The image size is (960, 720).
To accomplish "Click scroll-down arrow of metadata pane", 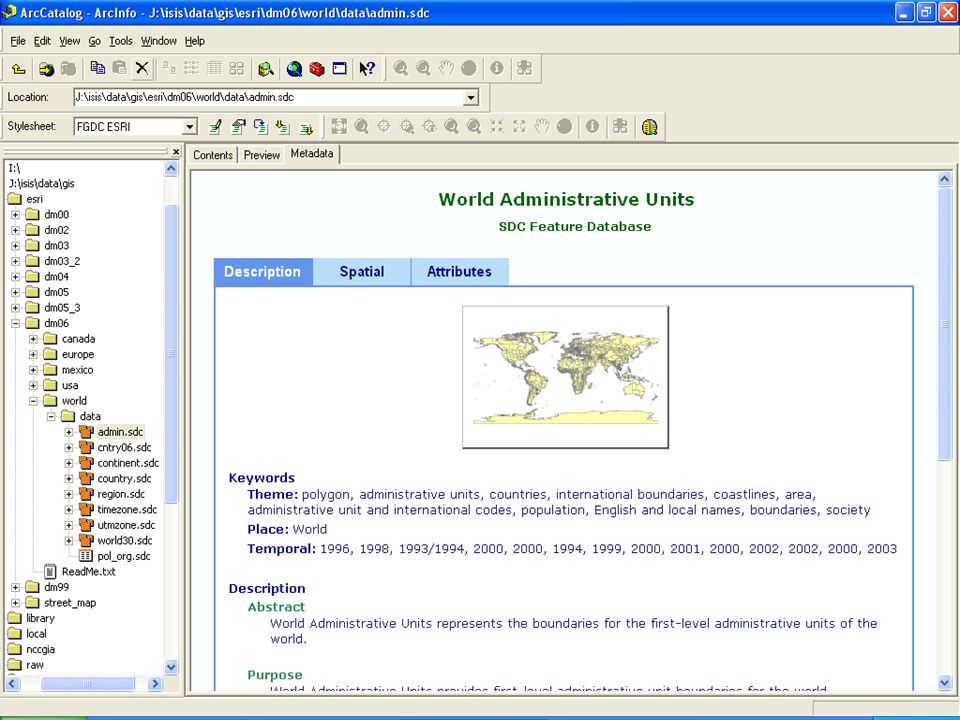I will point(945,683).
